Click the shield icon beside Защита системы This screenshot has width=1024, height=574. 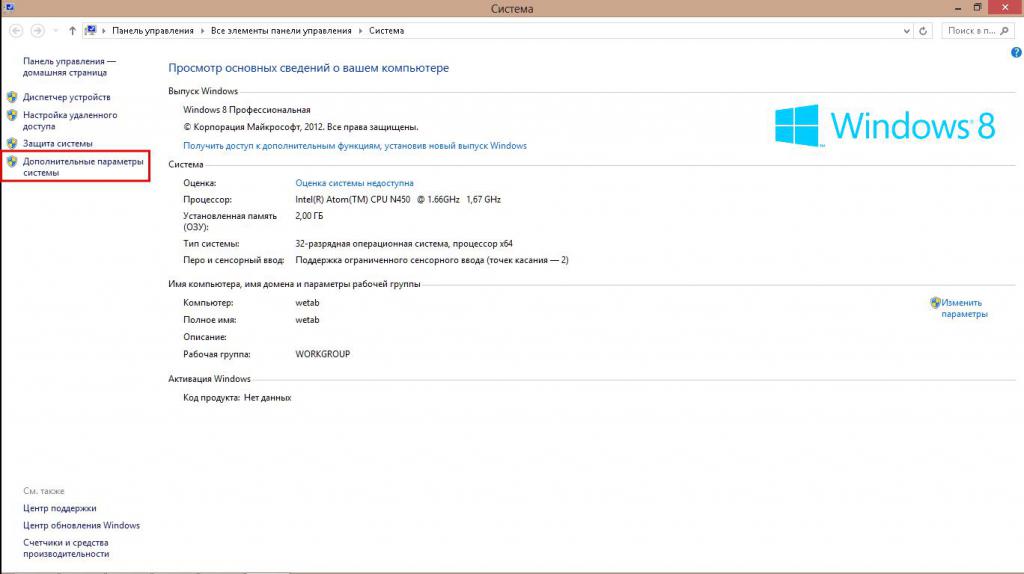(x=12, y=143)
